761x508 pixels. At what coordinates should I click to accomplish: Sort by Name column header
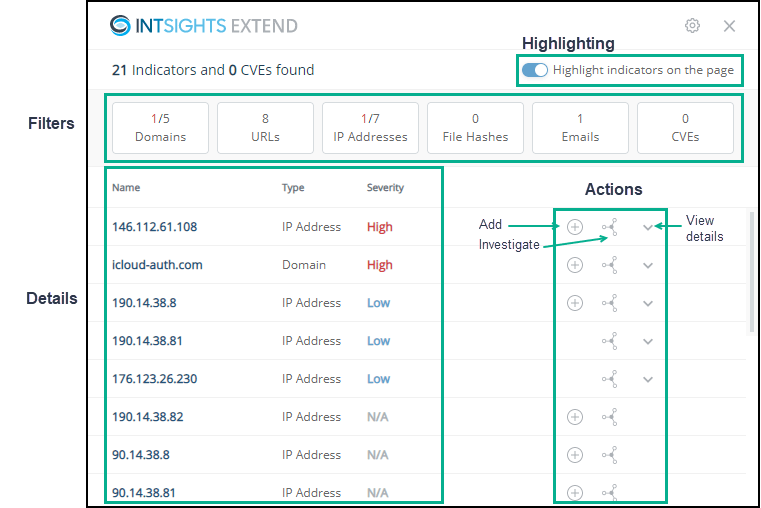click(x=126, y=188)
